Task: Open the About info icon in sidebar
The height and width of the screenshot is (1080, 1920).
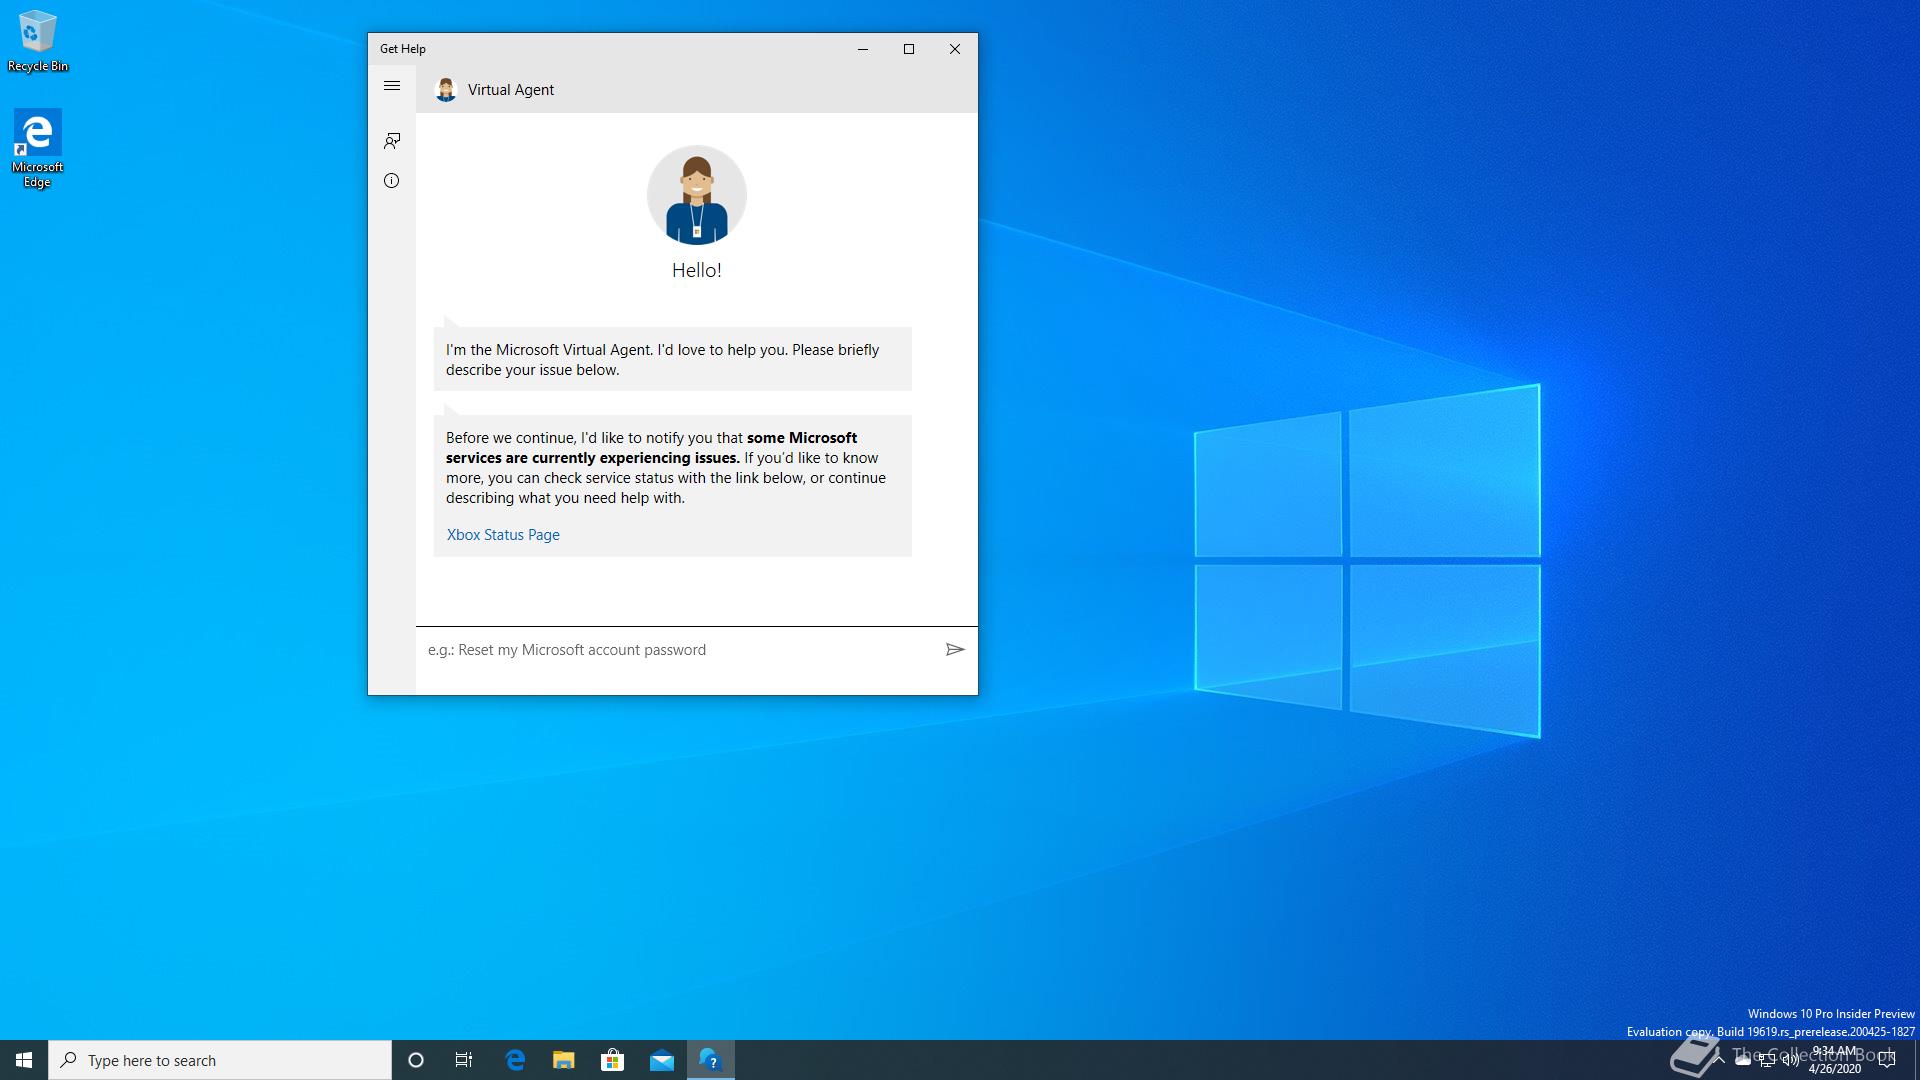Action: click(x=392, y=181)
